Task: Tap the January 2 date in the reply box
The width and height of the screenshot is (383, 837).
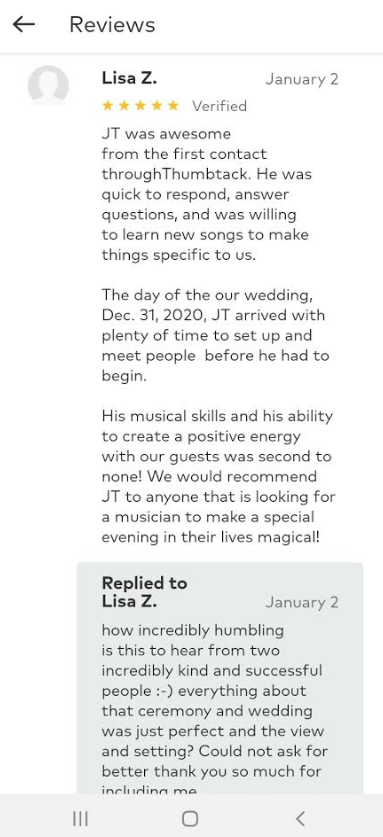Action: (x=302, y=603)
